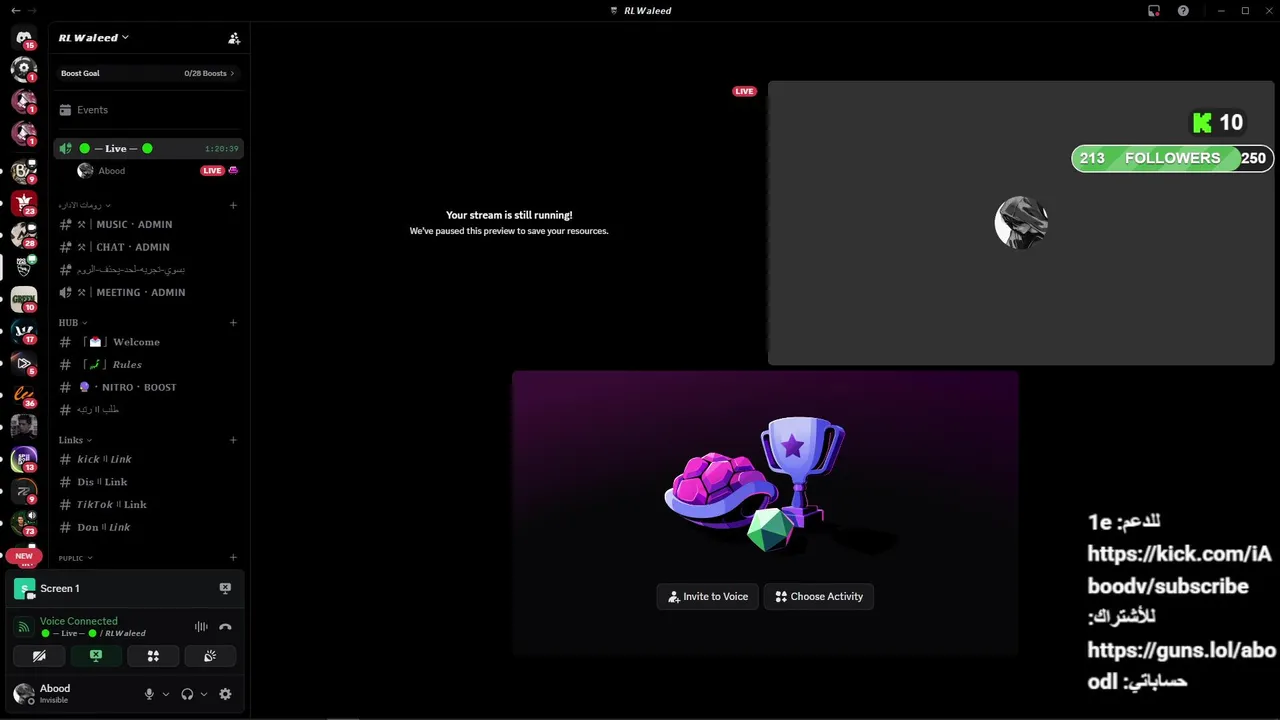1280x720 pixels.
Task: Click the NEW mentions pill in server list
Action: pos(24,556)
